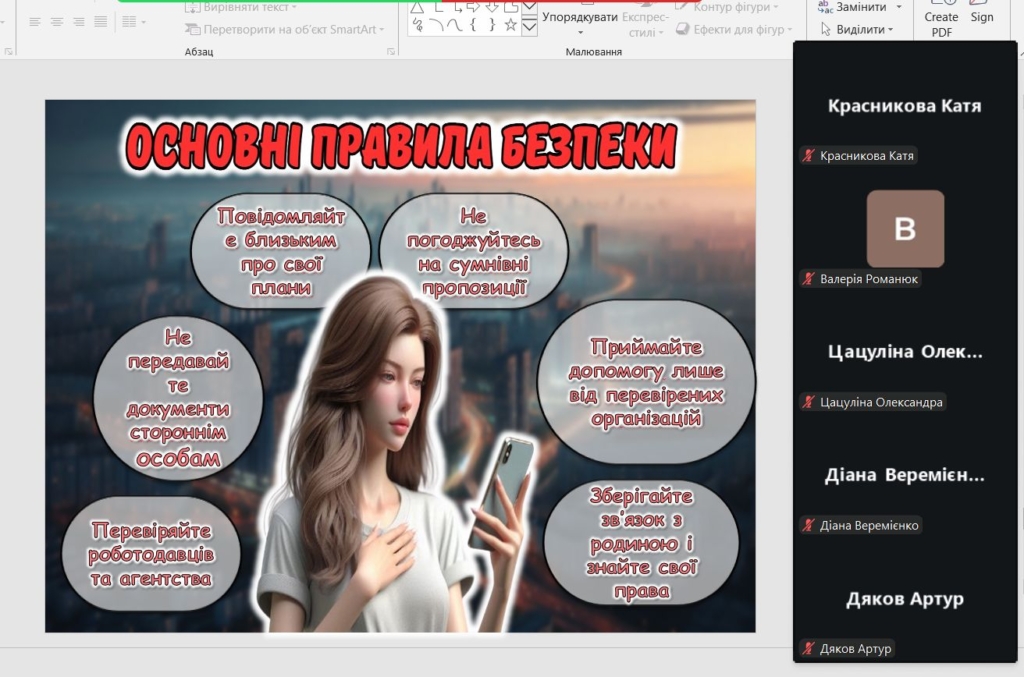Click the Sign button in ribbon

[982, 17]
